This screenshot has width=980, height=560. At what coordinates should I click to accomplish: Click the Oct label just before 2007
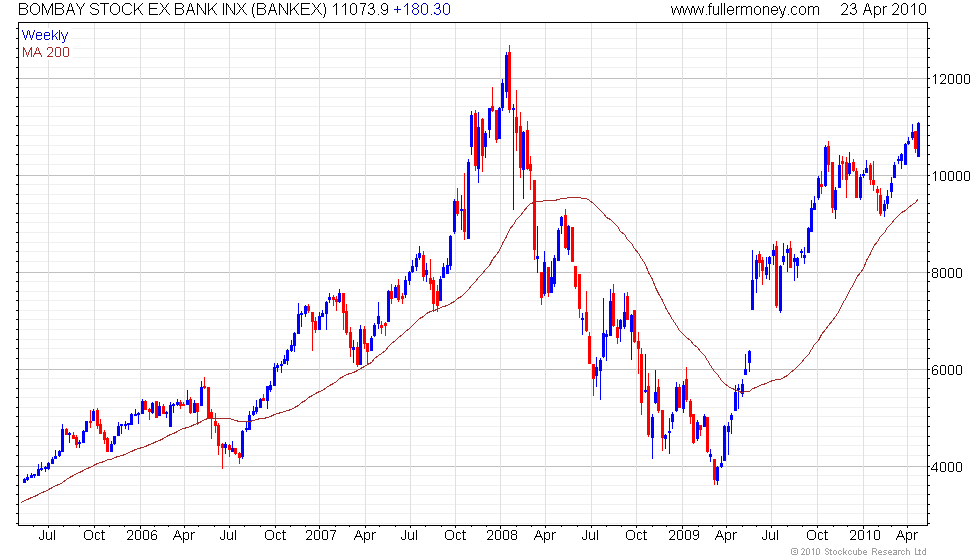(x=275, y=535)
